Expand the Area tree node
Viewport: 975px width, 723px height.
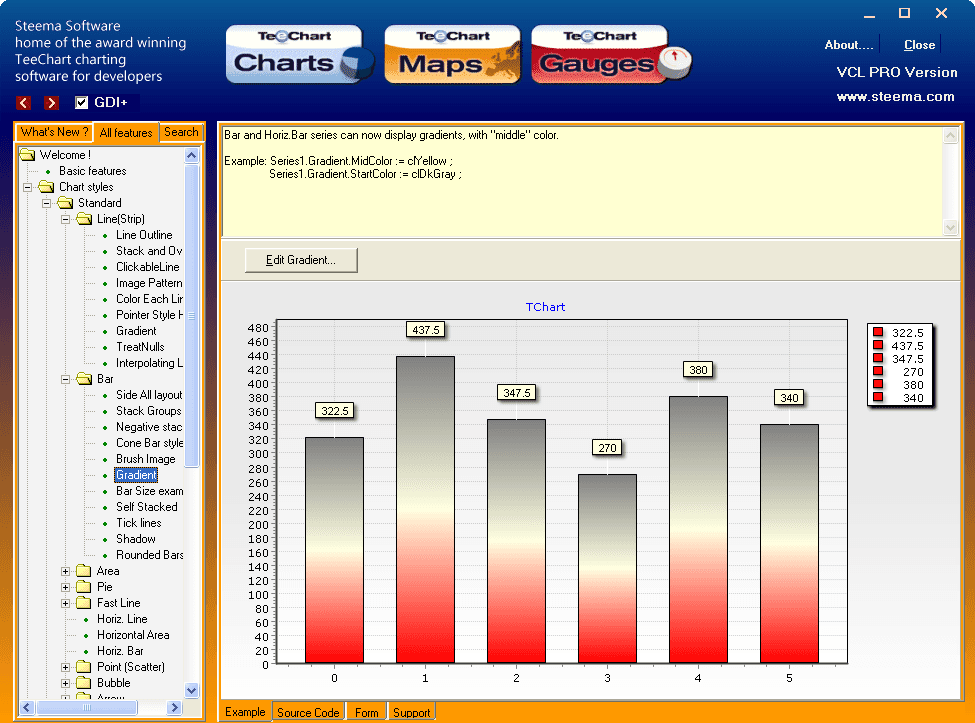click(65, 571)
